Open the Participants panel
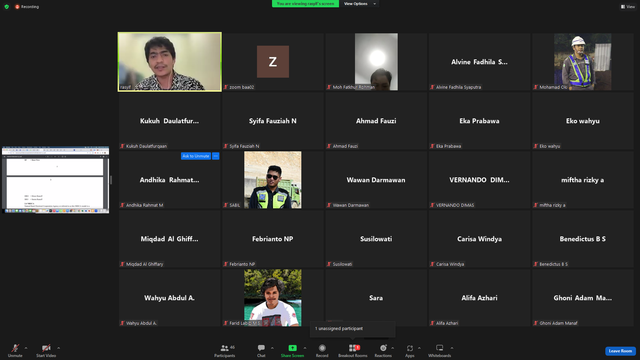Screen dimensions: 640x360 click(224, 350)
